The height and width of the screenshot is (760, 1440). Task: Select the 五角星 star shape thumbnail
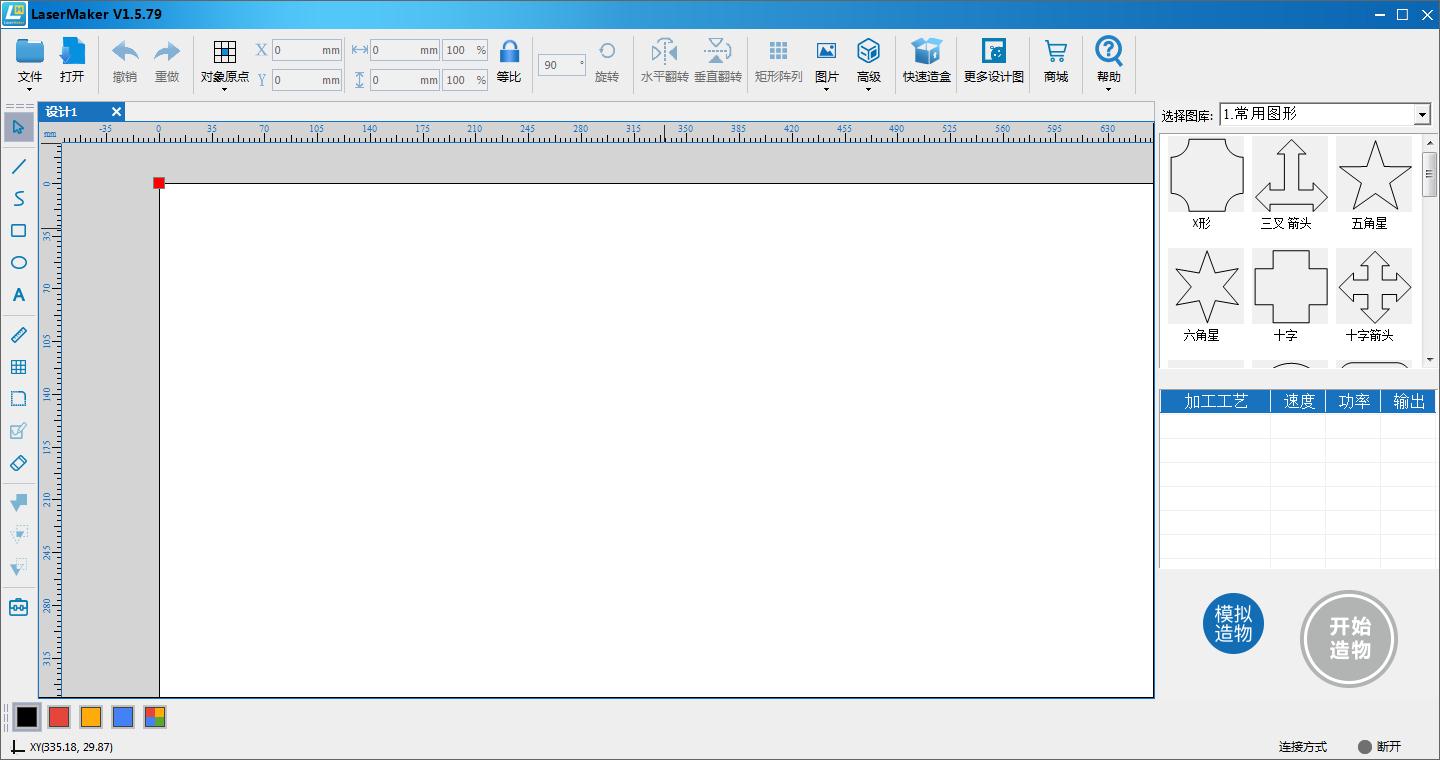pos(1373,176)
